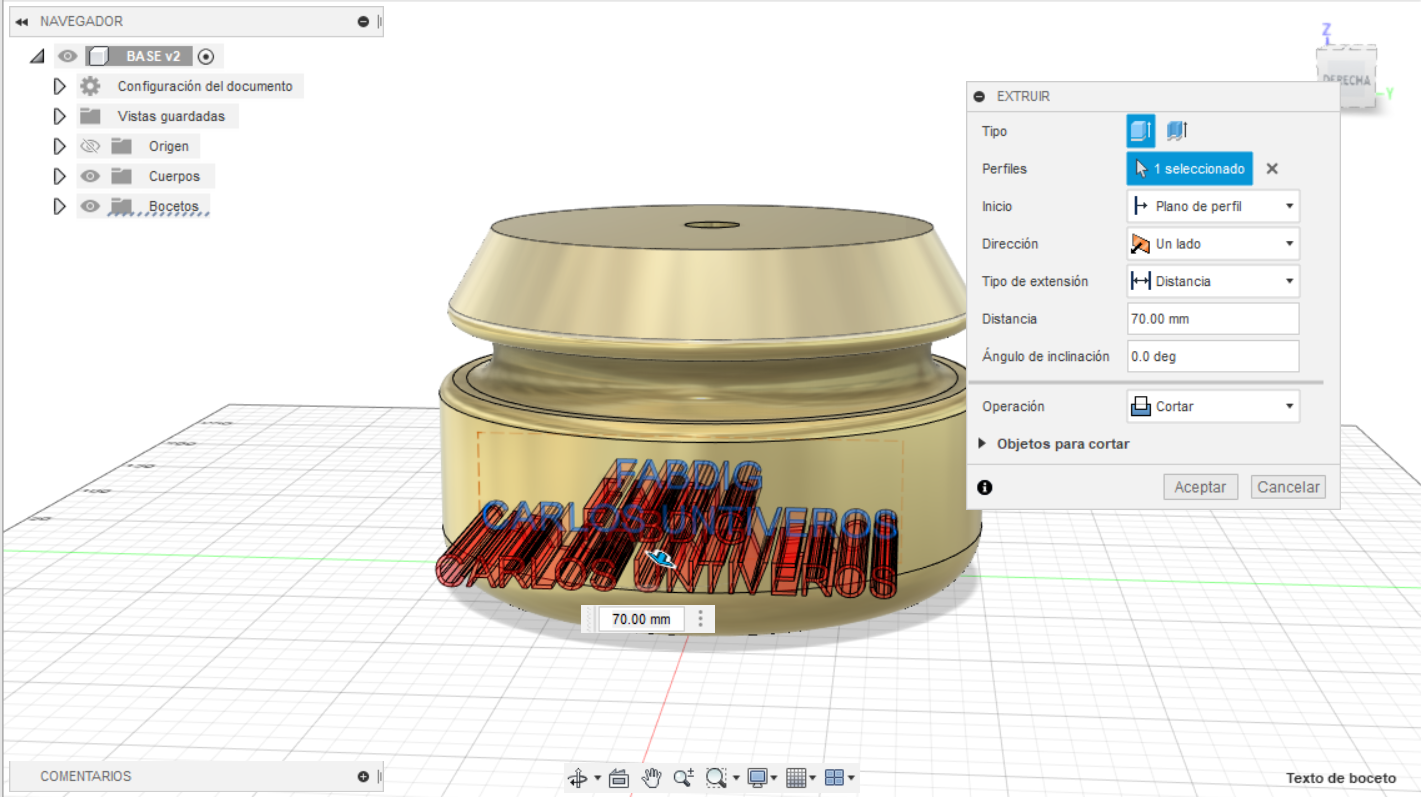Hide the Bocetos folder

[90, 206]
